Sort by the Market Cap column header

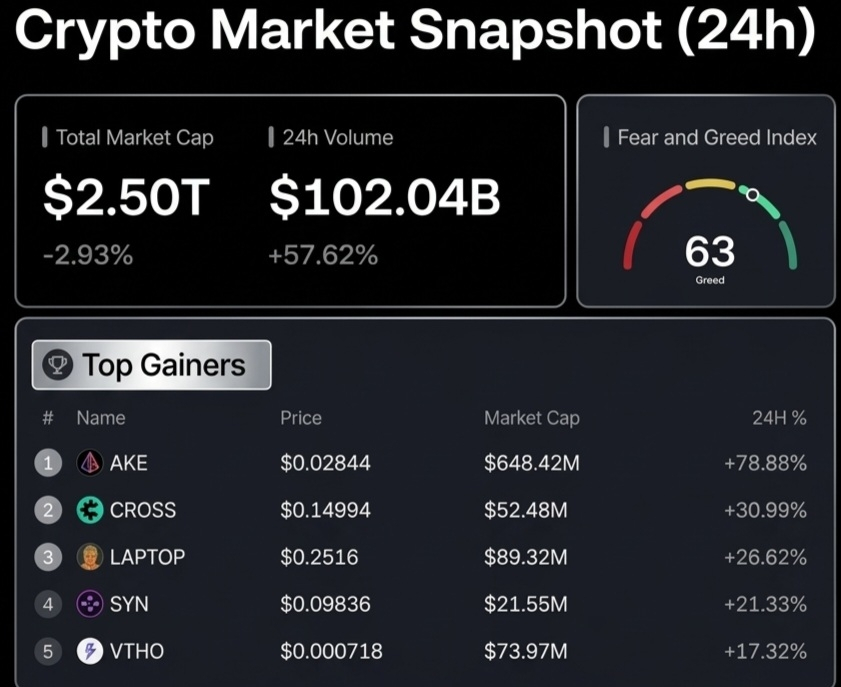click(532, 418)
